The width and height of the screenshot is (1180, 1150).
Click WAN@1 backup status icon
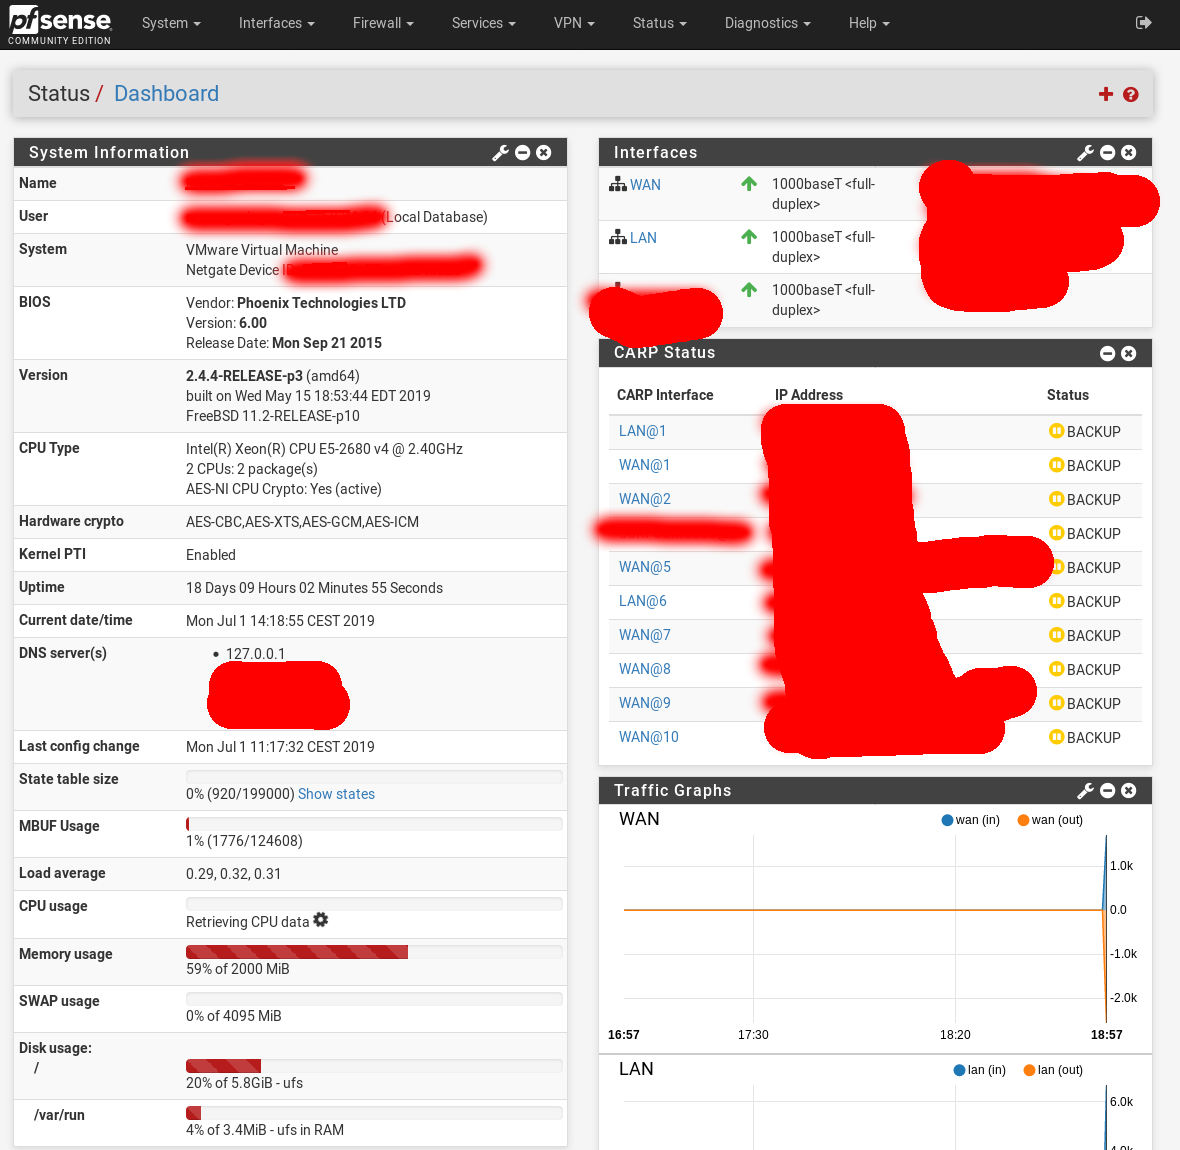pyautogui.click(x=1057, y=464)
